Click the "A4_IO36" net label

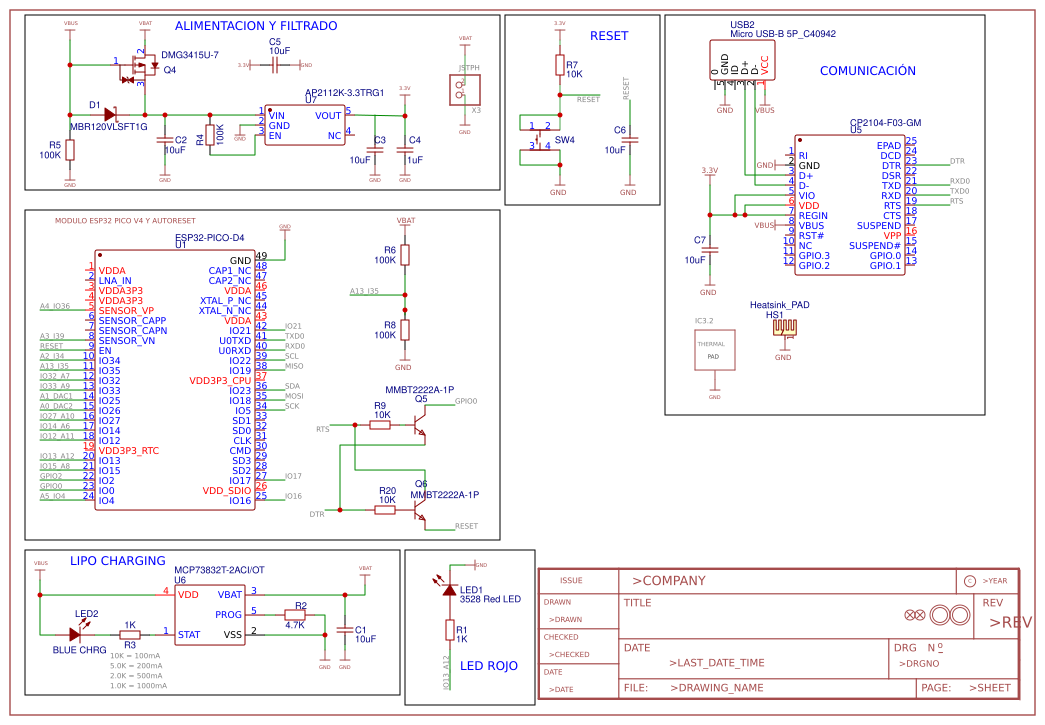pos(55,306)
